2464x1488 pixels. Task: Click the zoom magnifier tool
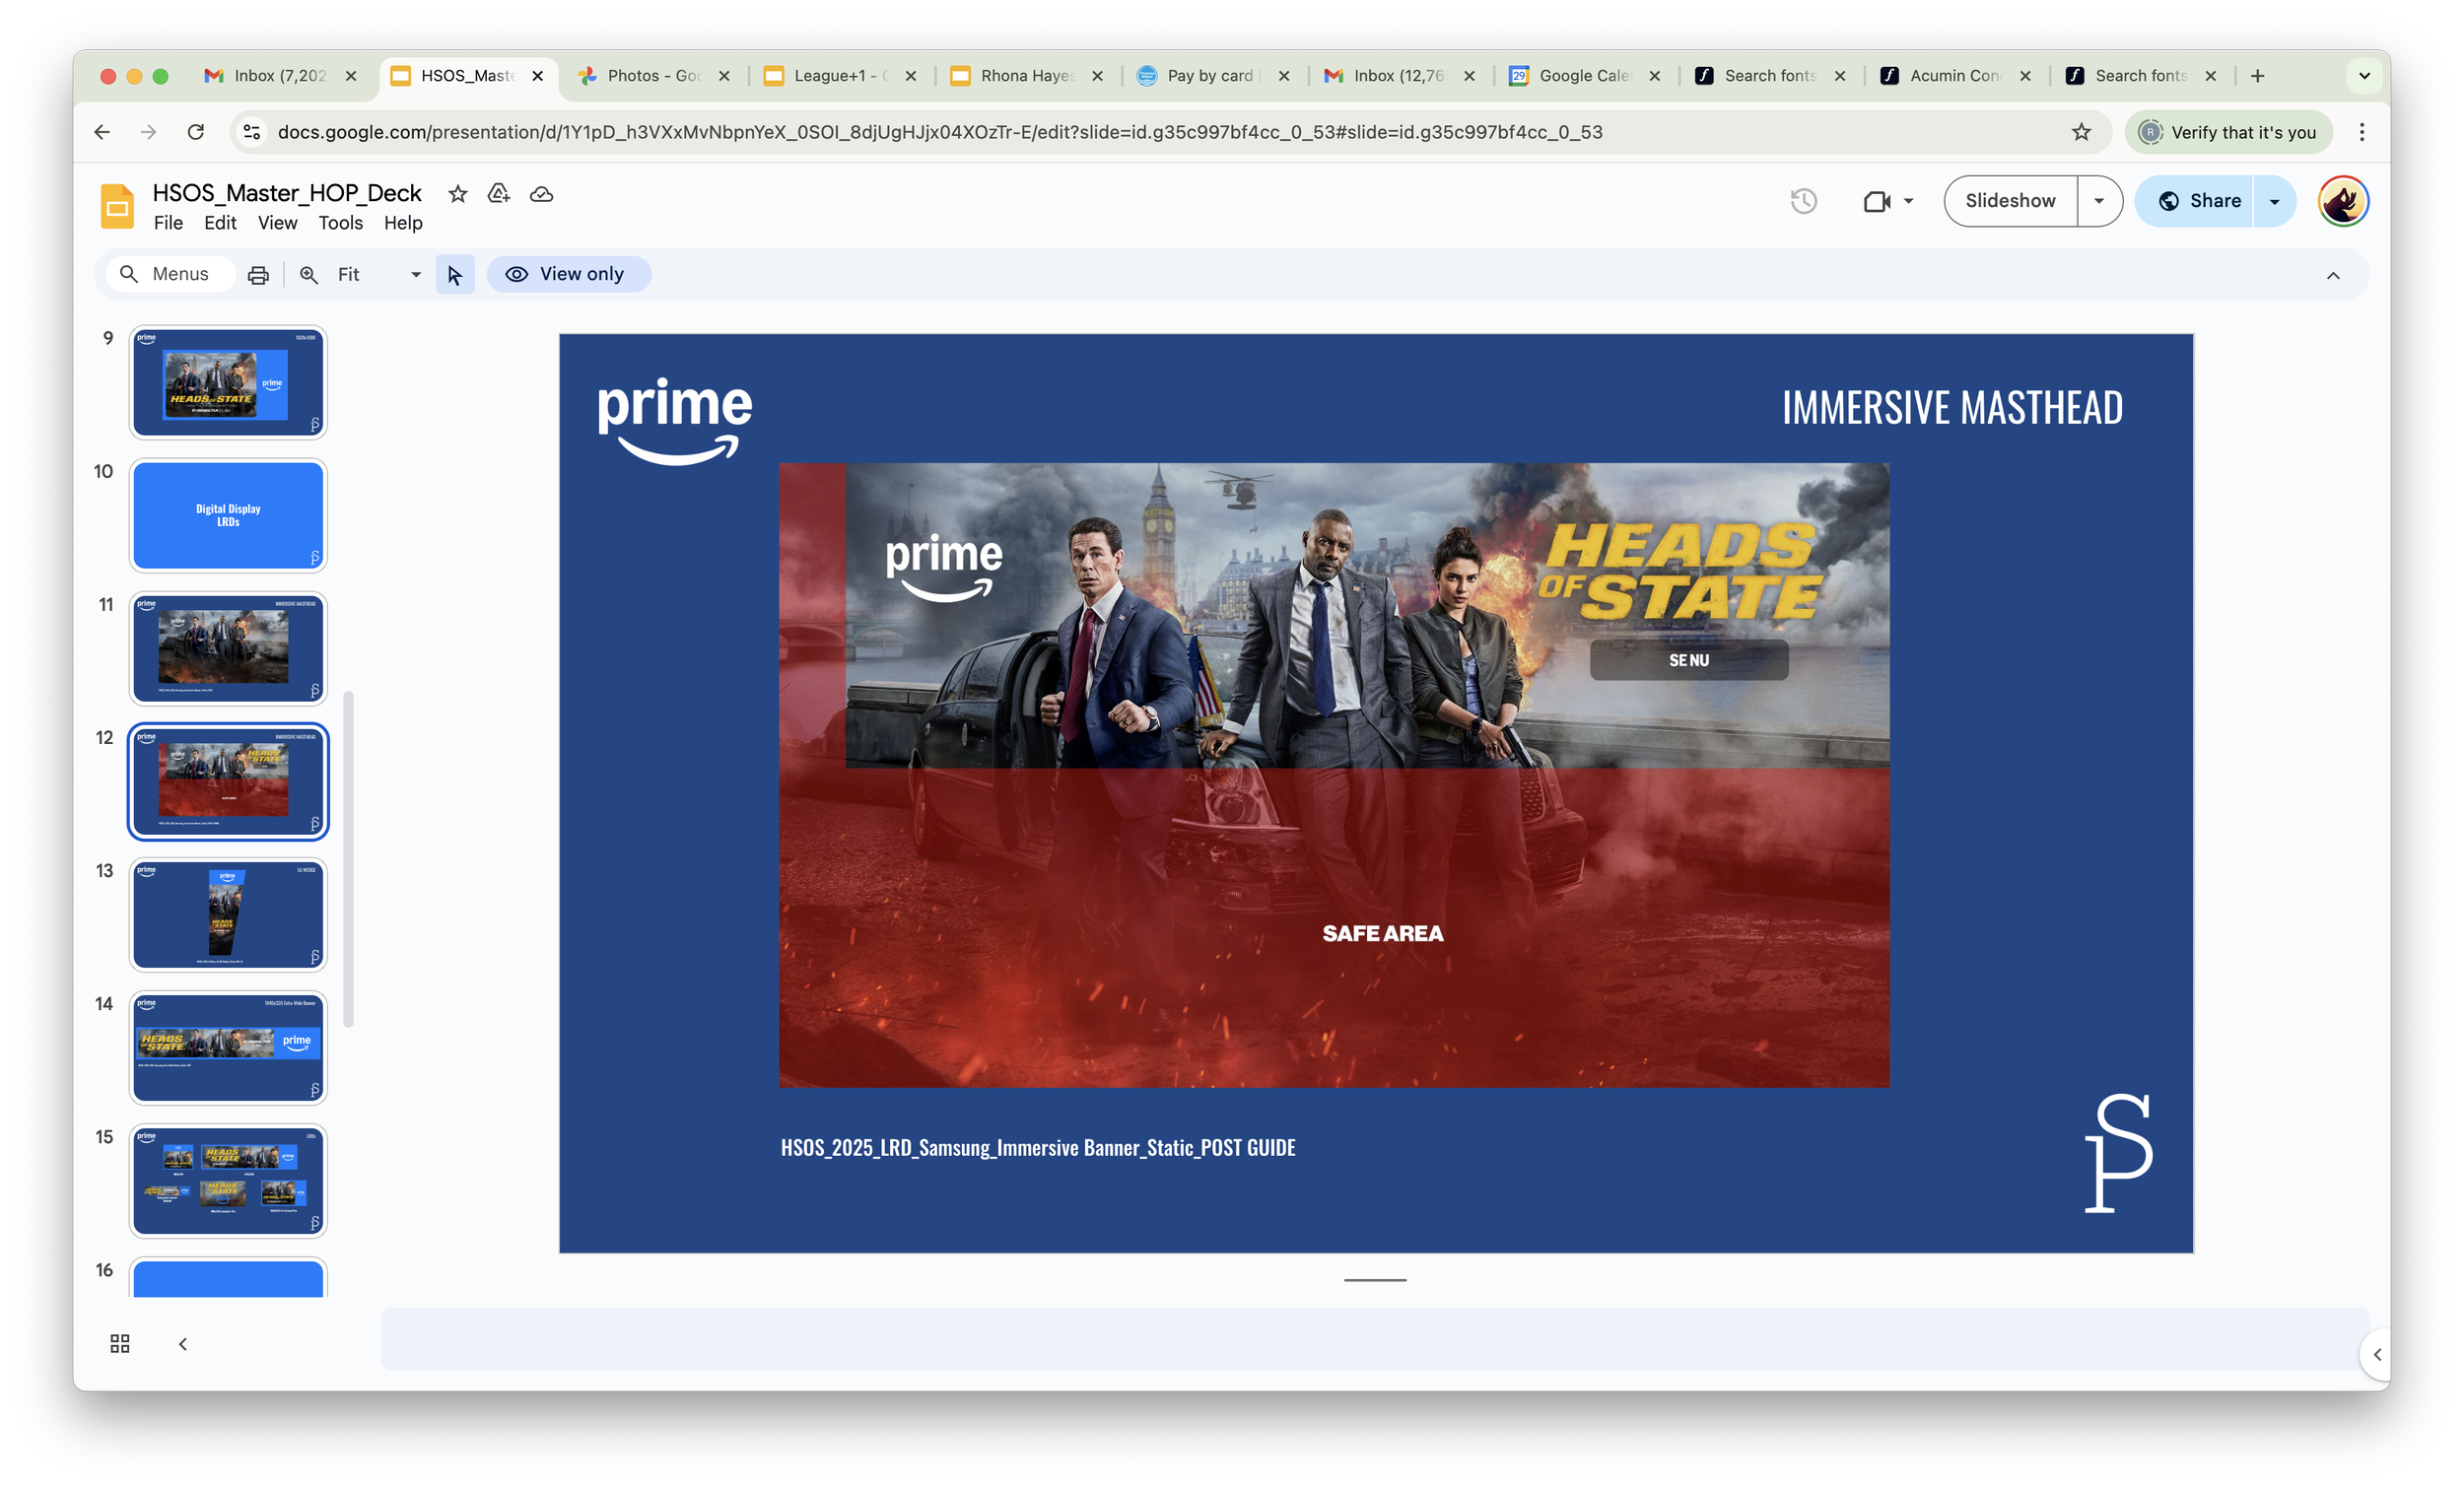point(309,275)
